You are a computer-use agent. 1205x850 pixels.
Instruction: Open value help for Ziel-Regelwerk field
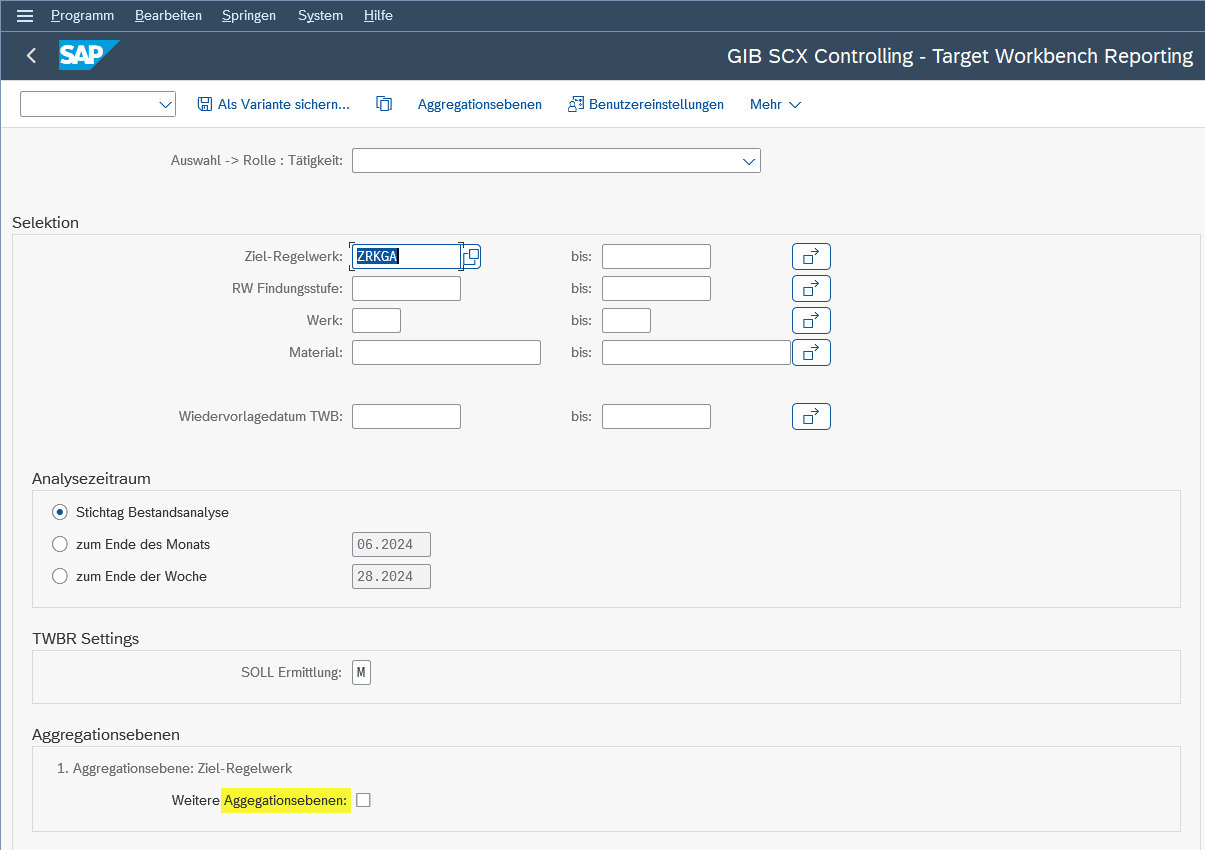tap(472, 257)
